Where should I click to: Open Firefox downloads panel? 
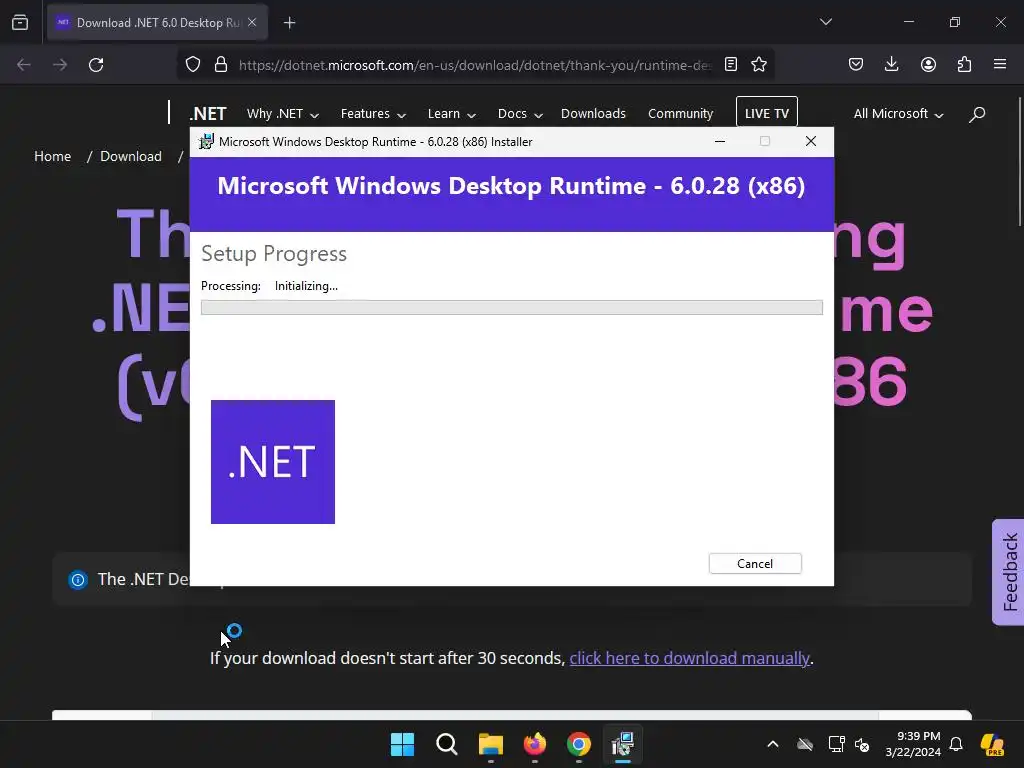click(x=891, y=64)
